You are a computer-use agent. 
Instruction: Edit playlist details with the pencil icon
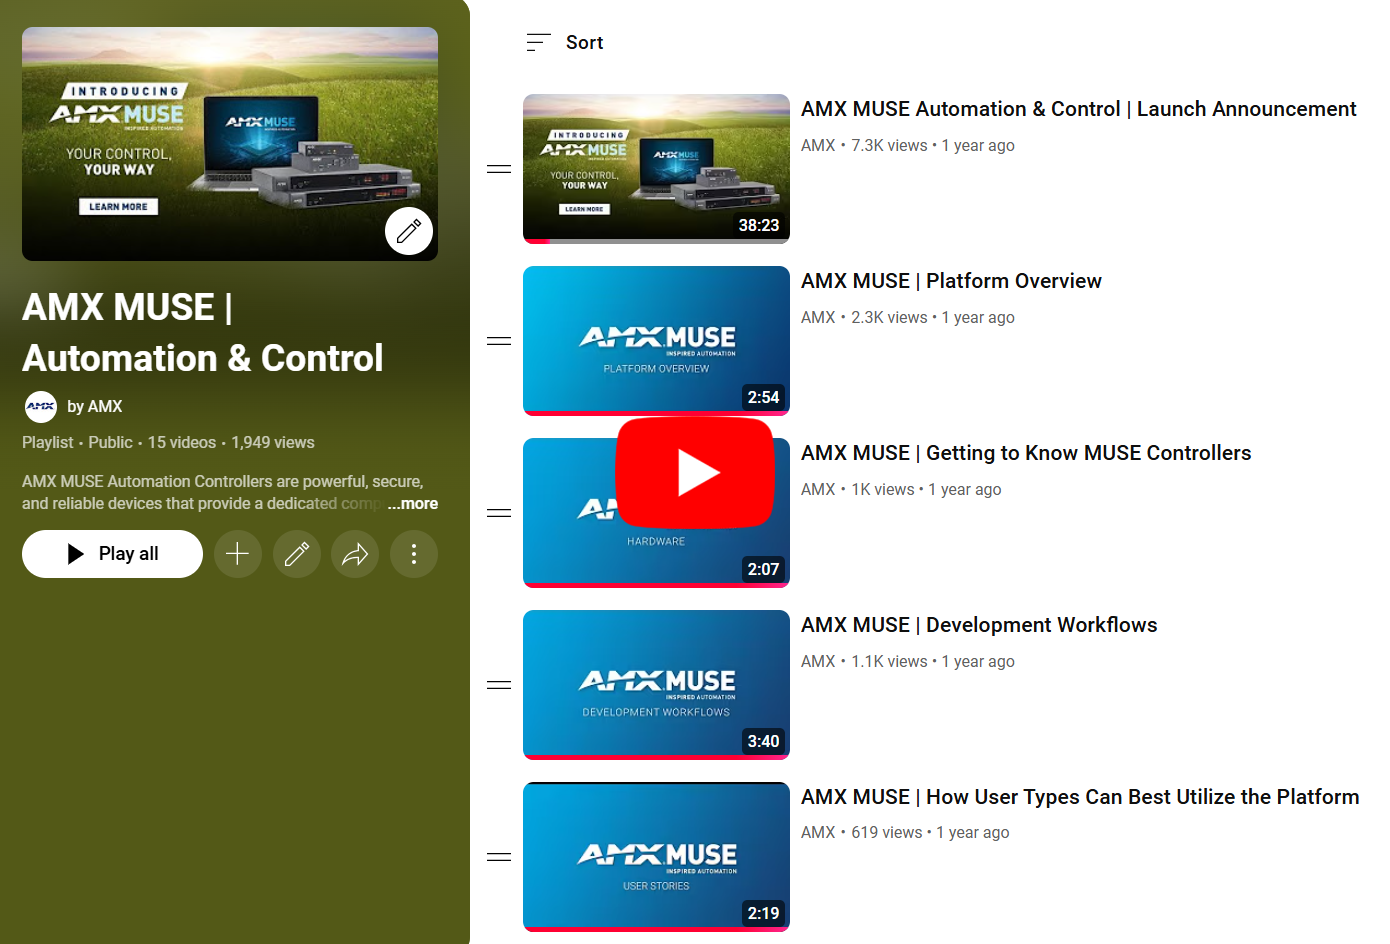pyautogui.click(x=296, y=554)
